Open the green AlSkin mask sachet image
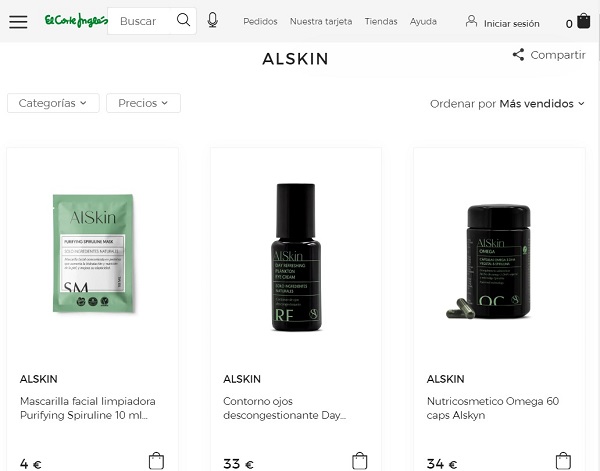600x471 pixels. click(93, 253)
